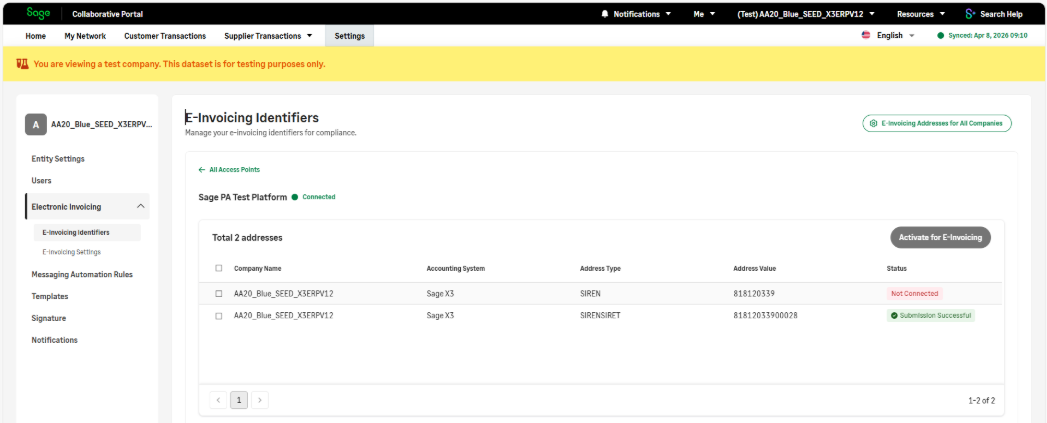Check the SIREN address row checkbox
Viewport: 1047px width, 423px height.
click(x=219, y=293)
